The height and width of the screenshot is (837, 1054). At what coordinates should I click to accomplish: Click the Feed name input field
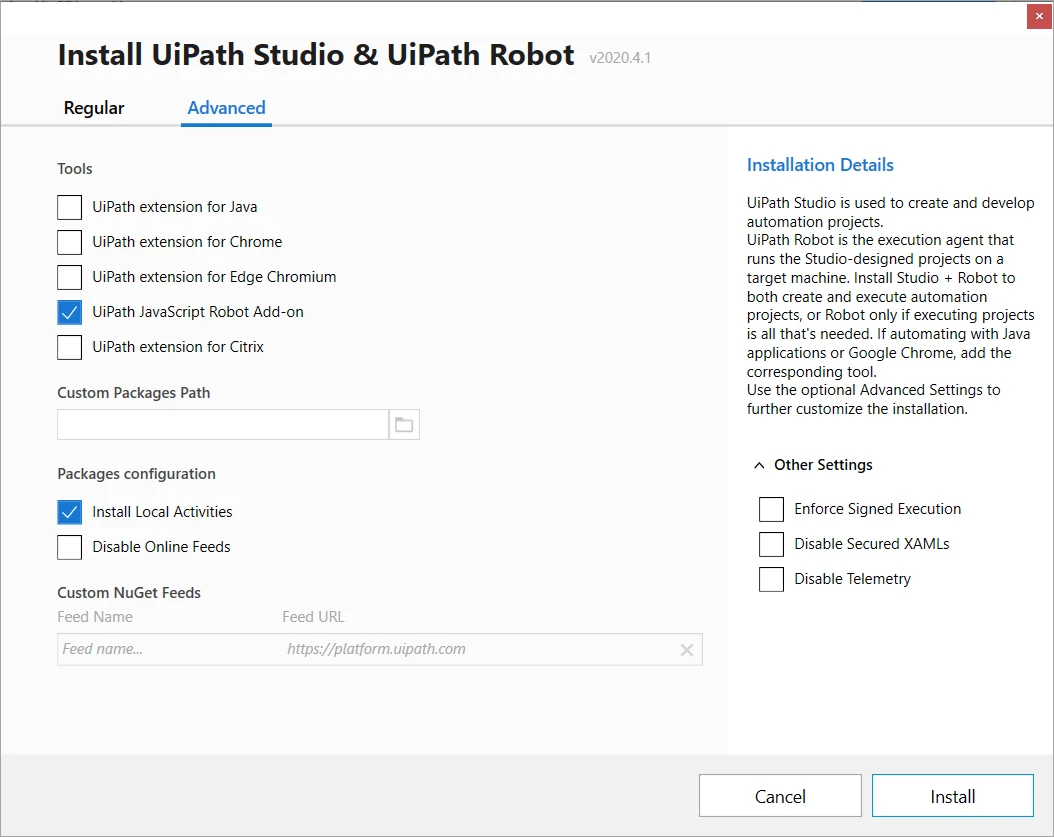point(168,649)
